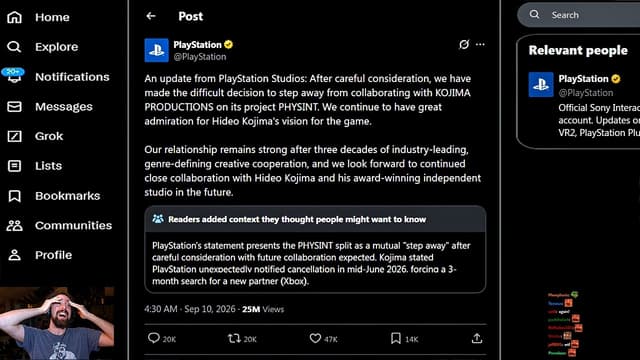Click the PlayStation avatar in Relevant people

[541, 84]
